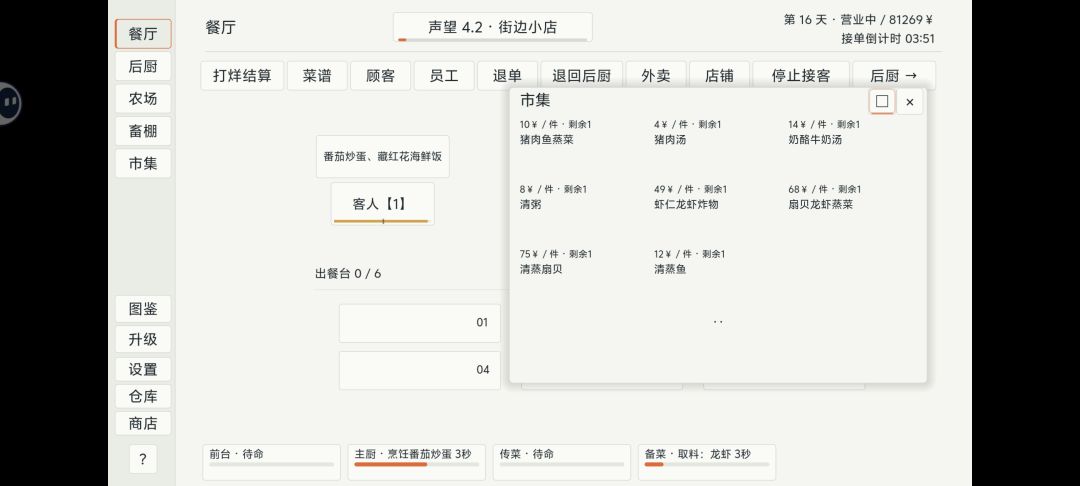Tap the floating assistant bubble on left edge
The width and height of the screenshot is (1080, 486).
coord(7,103)
